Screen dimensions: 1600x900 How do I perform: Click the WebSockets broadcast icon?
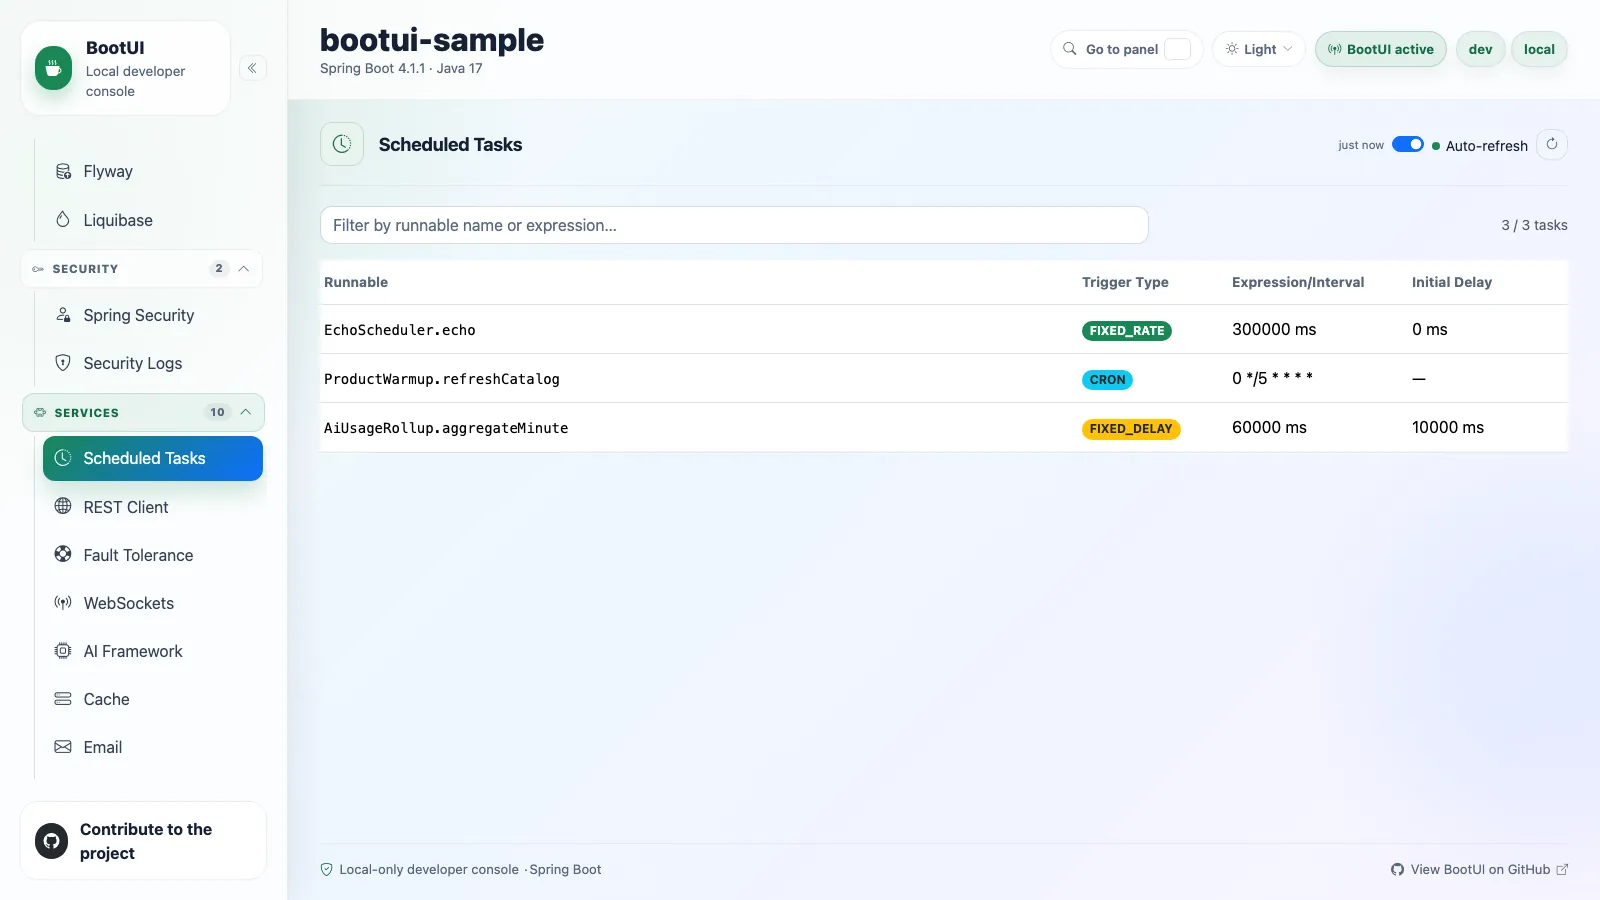point(63,602)
